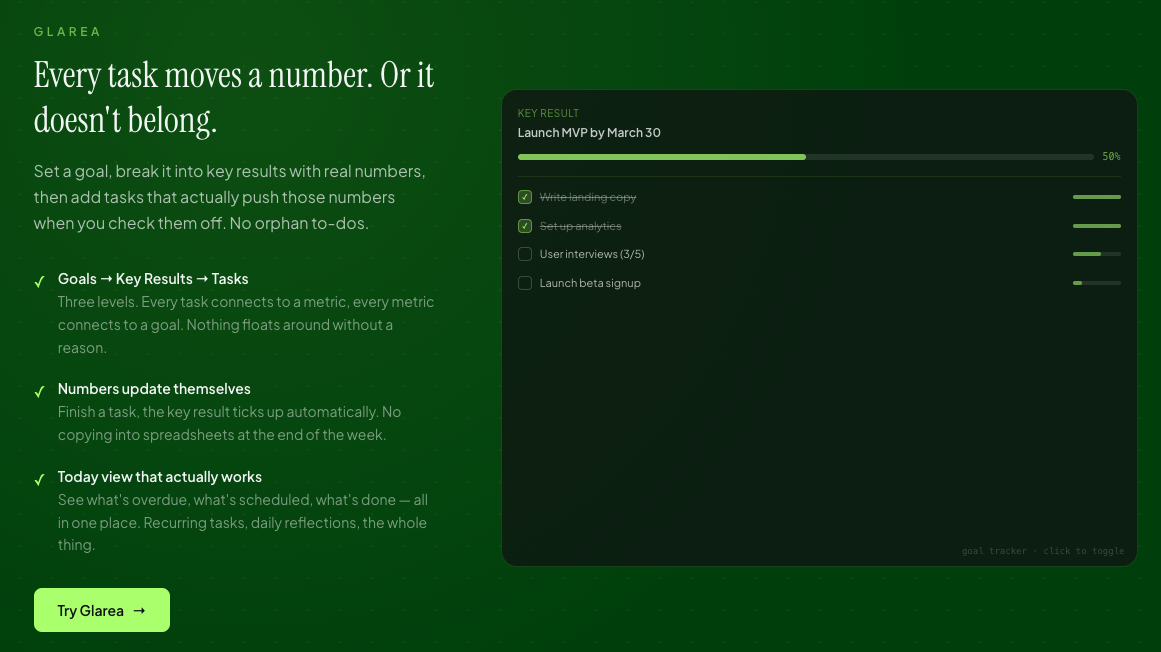This screenshot has width=1161, height=652.
Task: Click the Launch beta signup progress bar
Action: click(1097, 283)
